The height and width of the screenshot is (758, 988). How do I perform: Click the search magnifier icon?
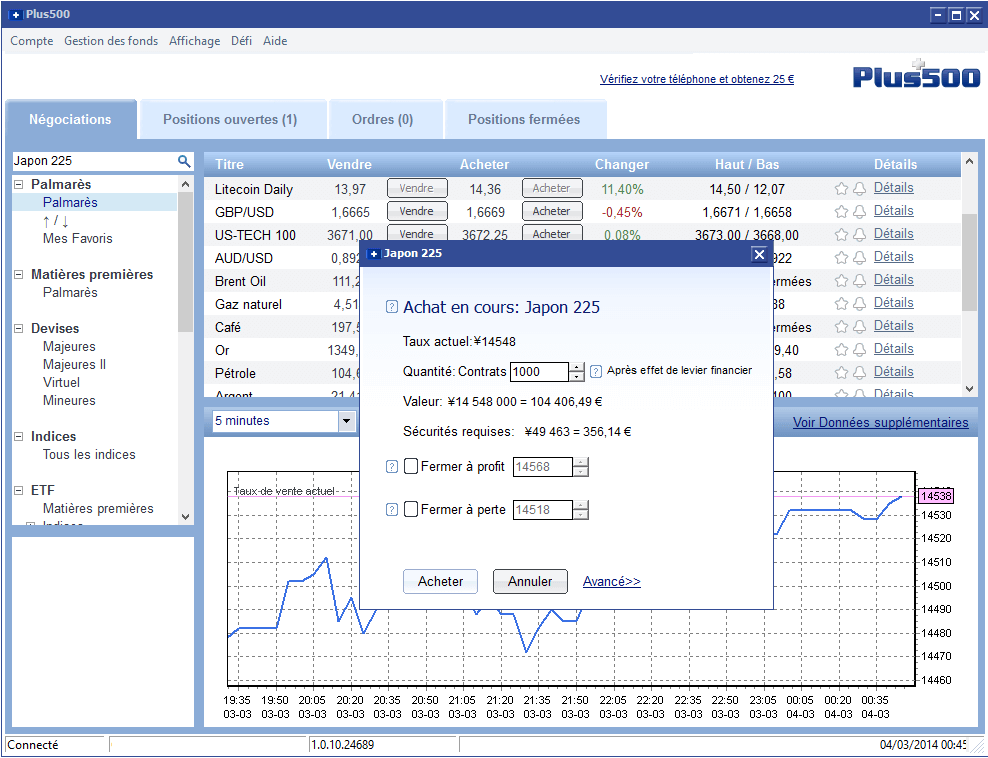point(184,161)
